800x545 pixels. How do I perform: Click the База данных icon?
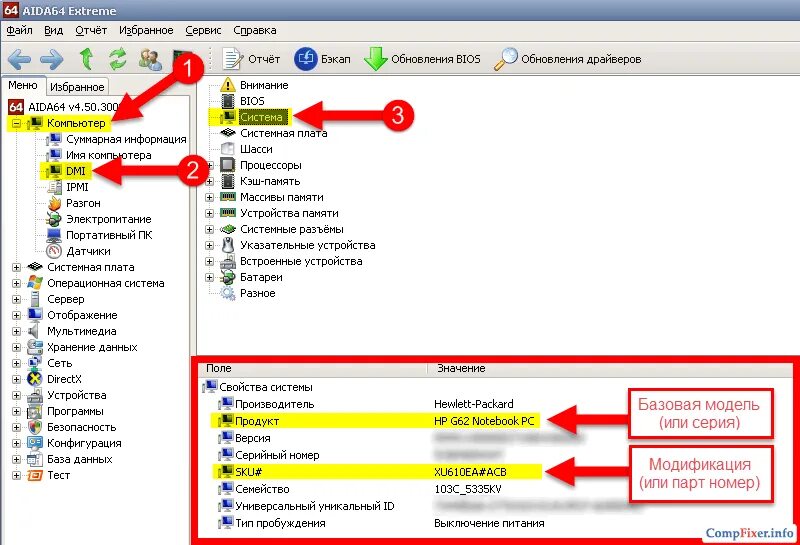pyautogui.click(x=35, y=459)
